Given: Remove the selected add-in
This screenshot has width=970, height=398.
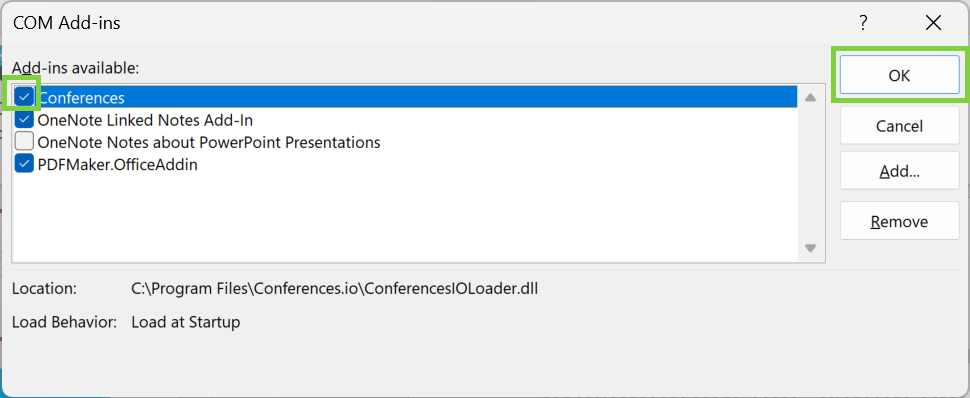Looking at the screenshot, I should tap(899, 221).
